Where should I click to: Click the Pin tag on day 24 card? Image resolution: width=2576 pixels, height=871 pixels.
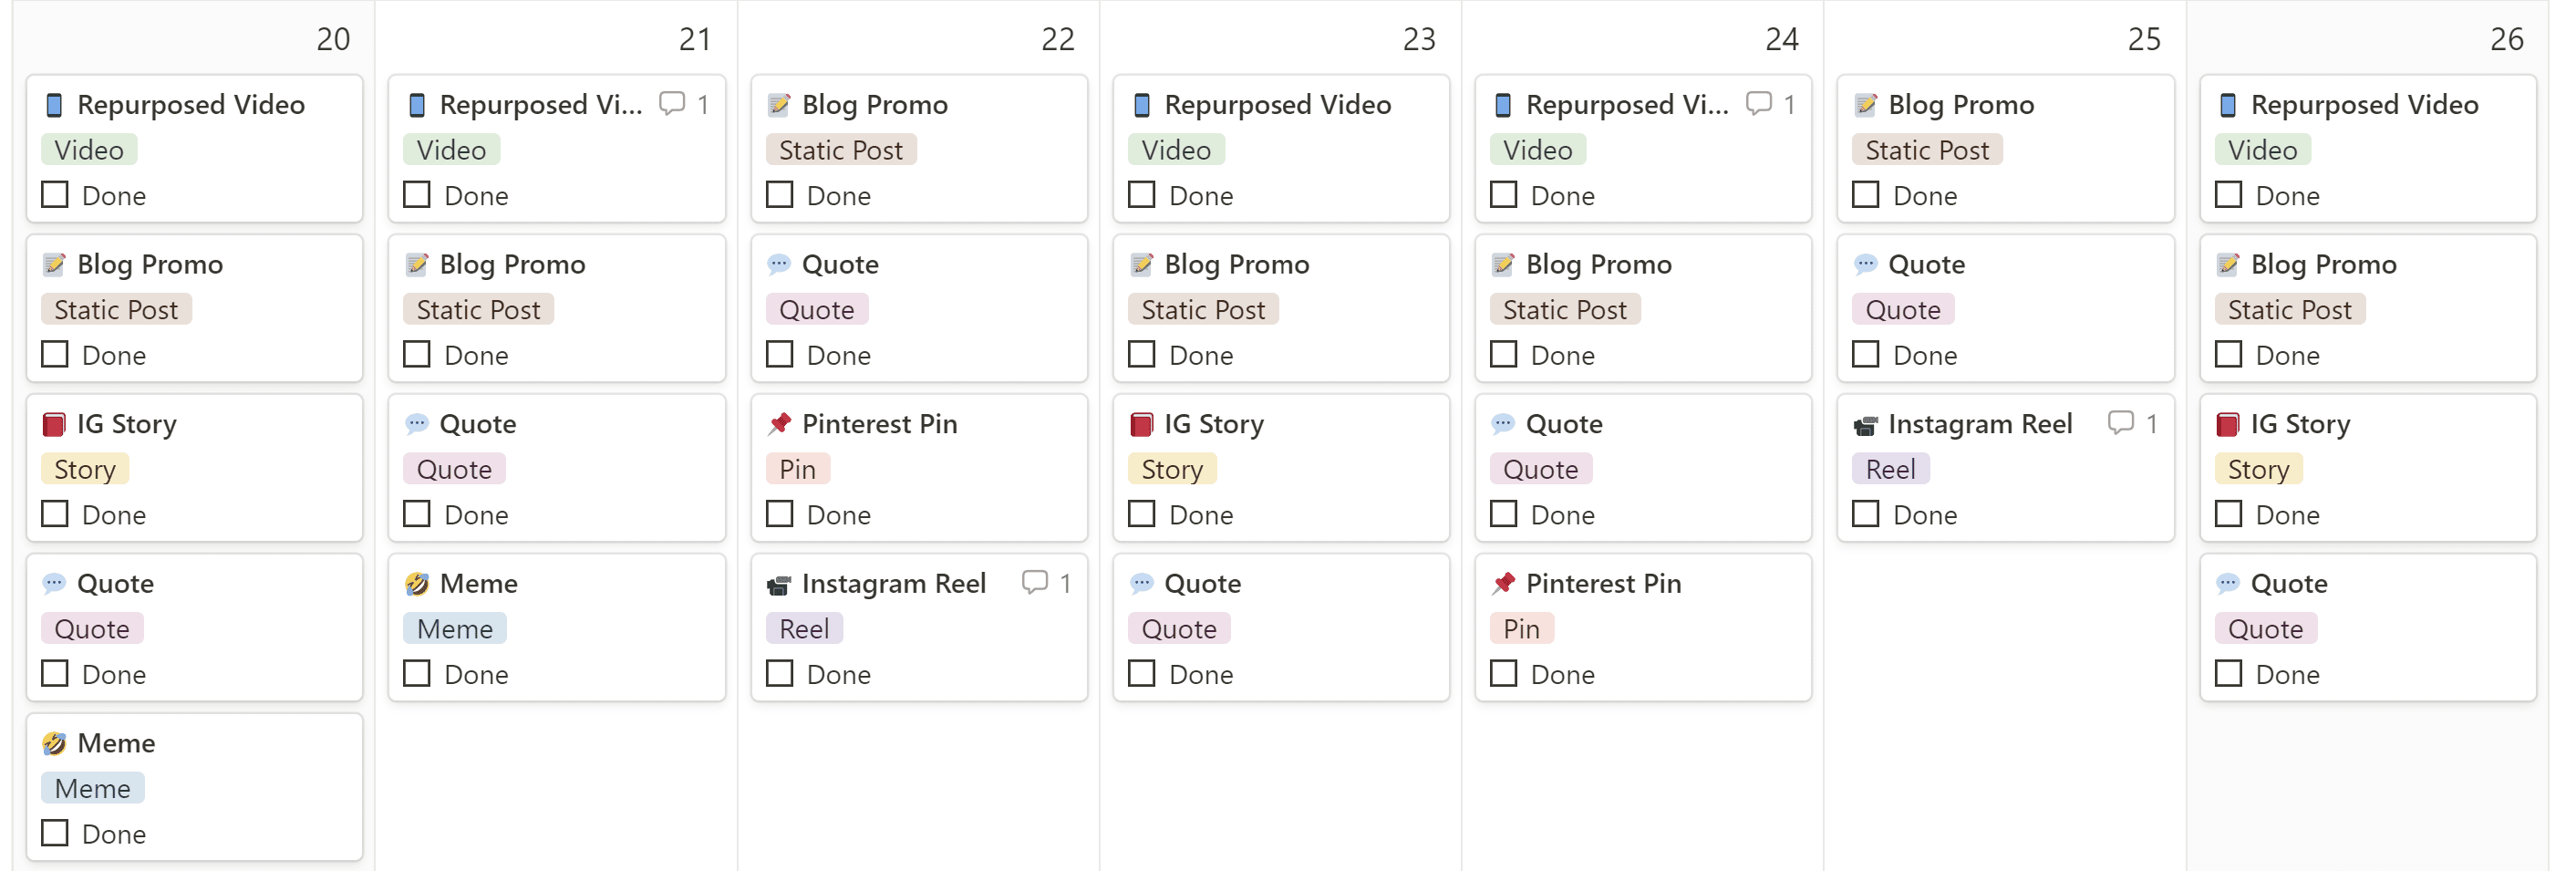(x=1521, y=629)
